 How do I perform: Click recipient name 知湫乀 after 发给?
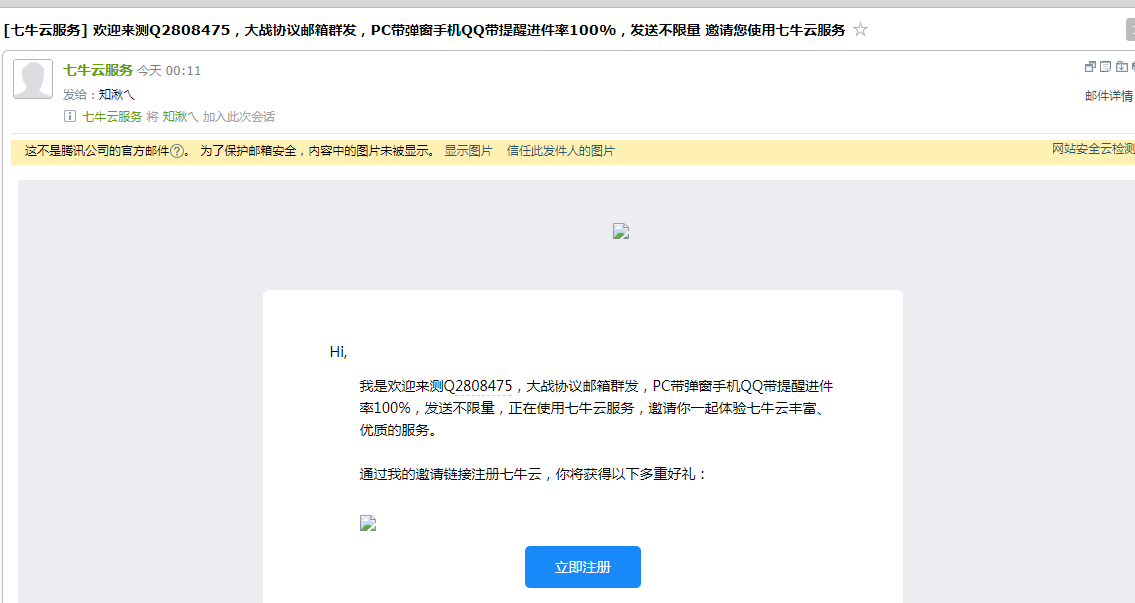tap(117, 94)
